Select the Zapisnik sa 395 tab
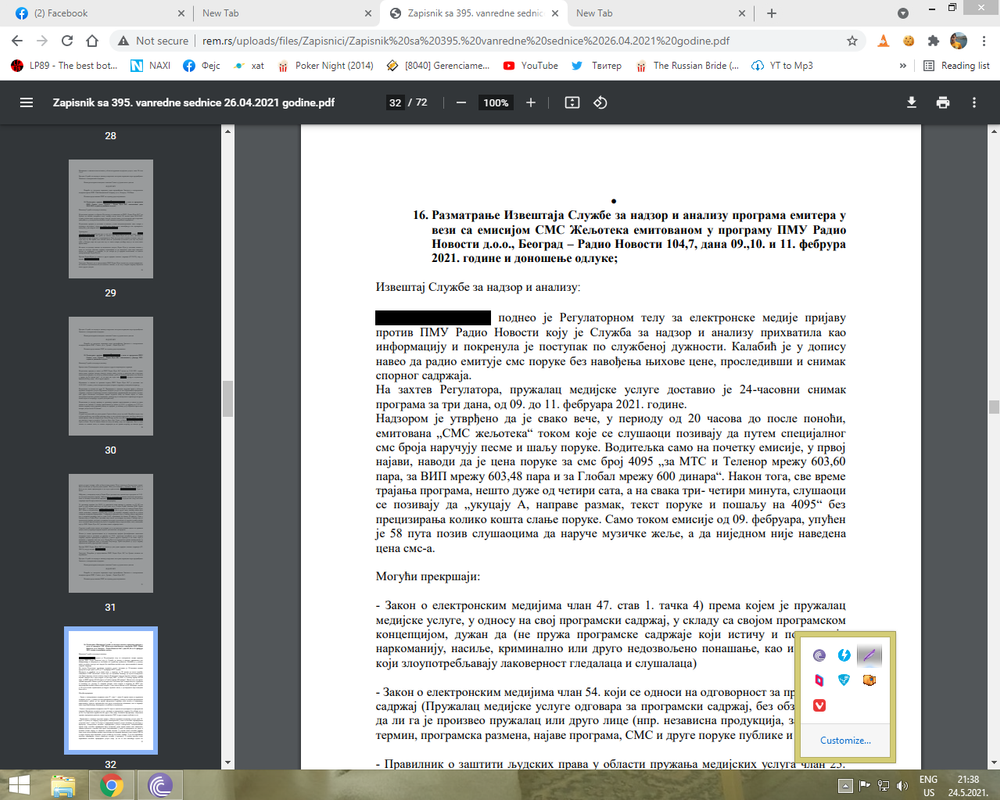 [x=473, y=13]
